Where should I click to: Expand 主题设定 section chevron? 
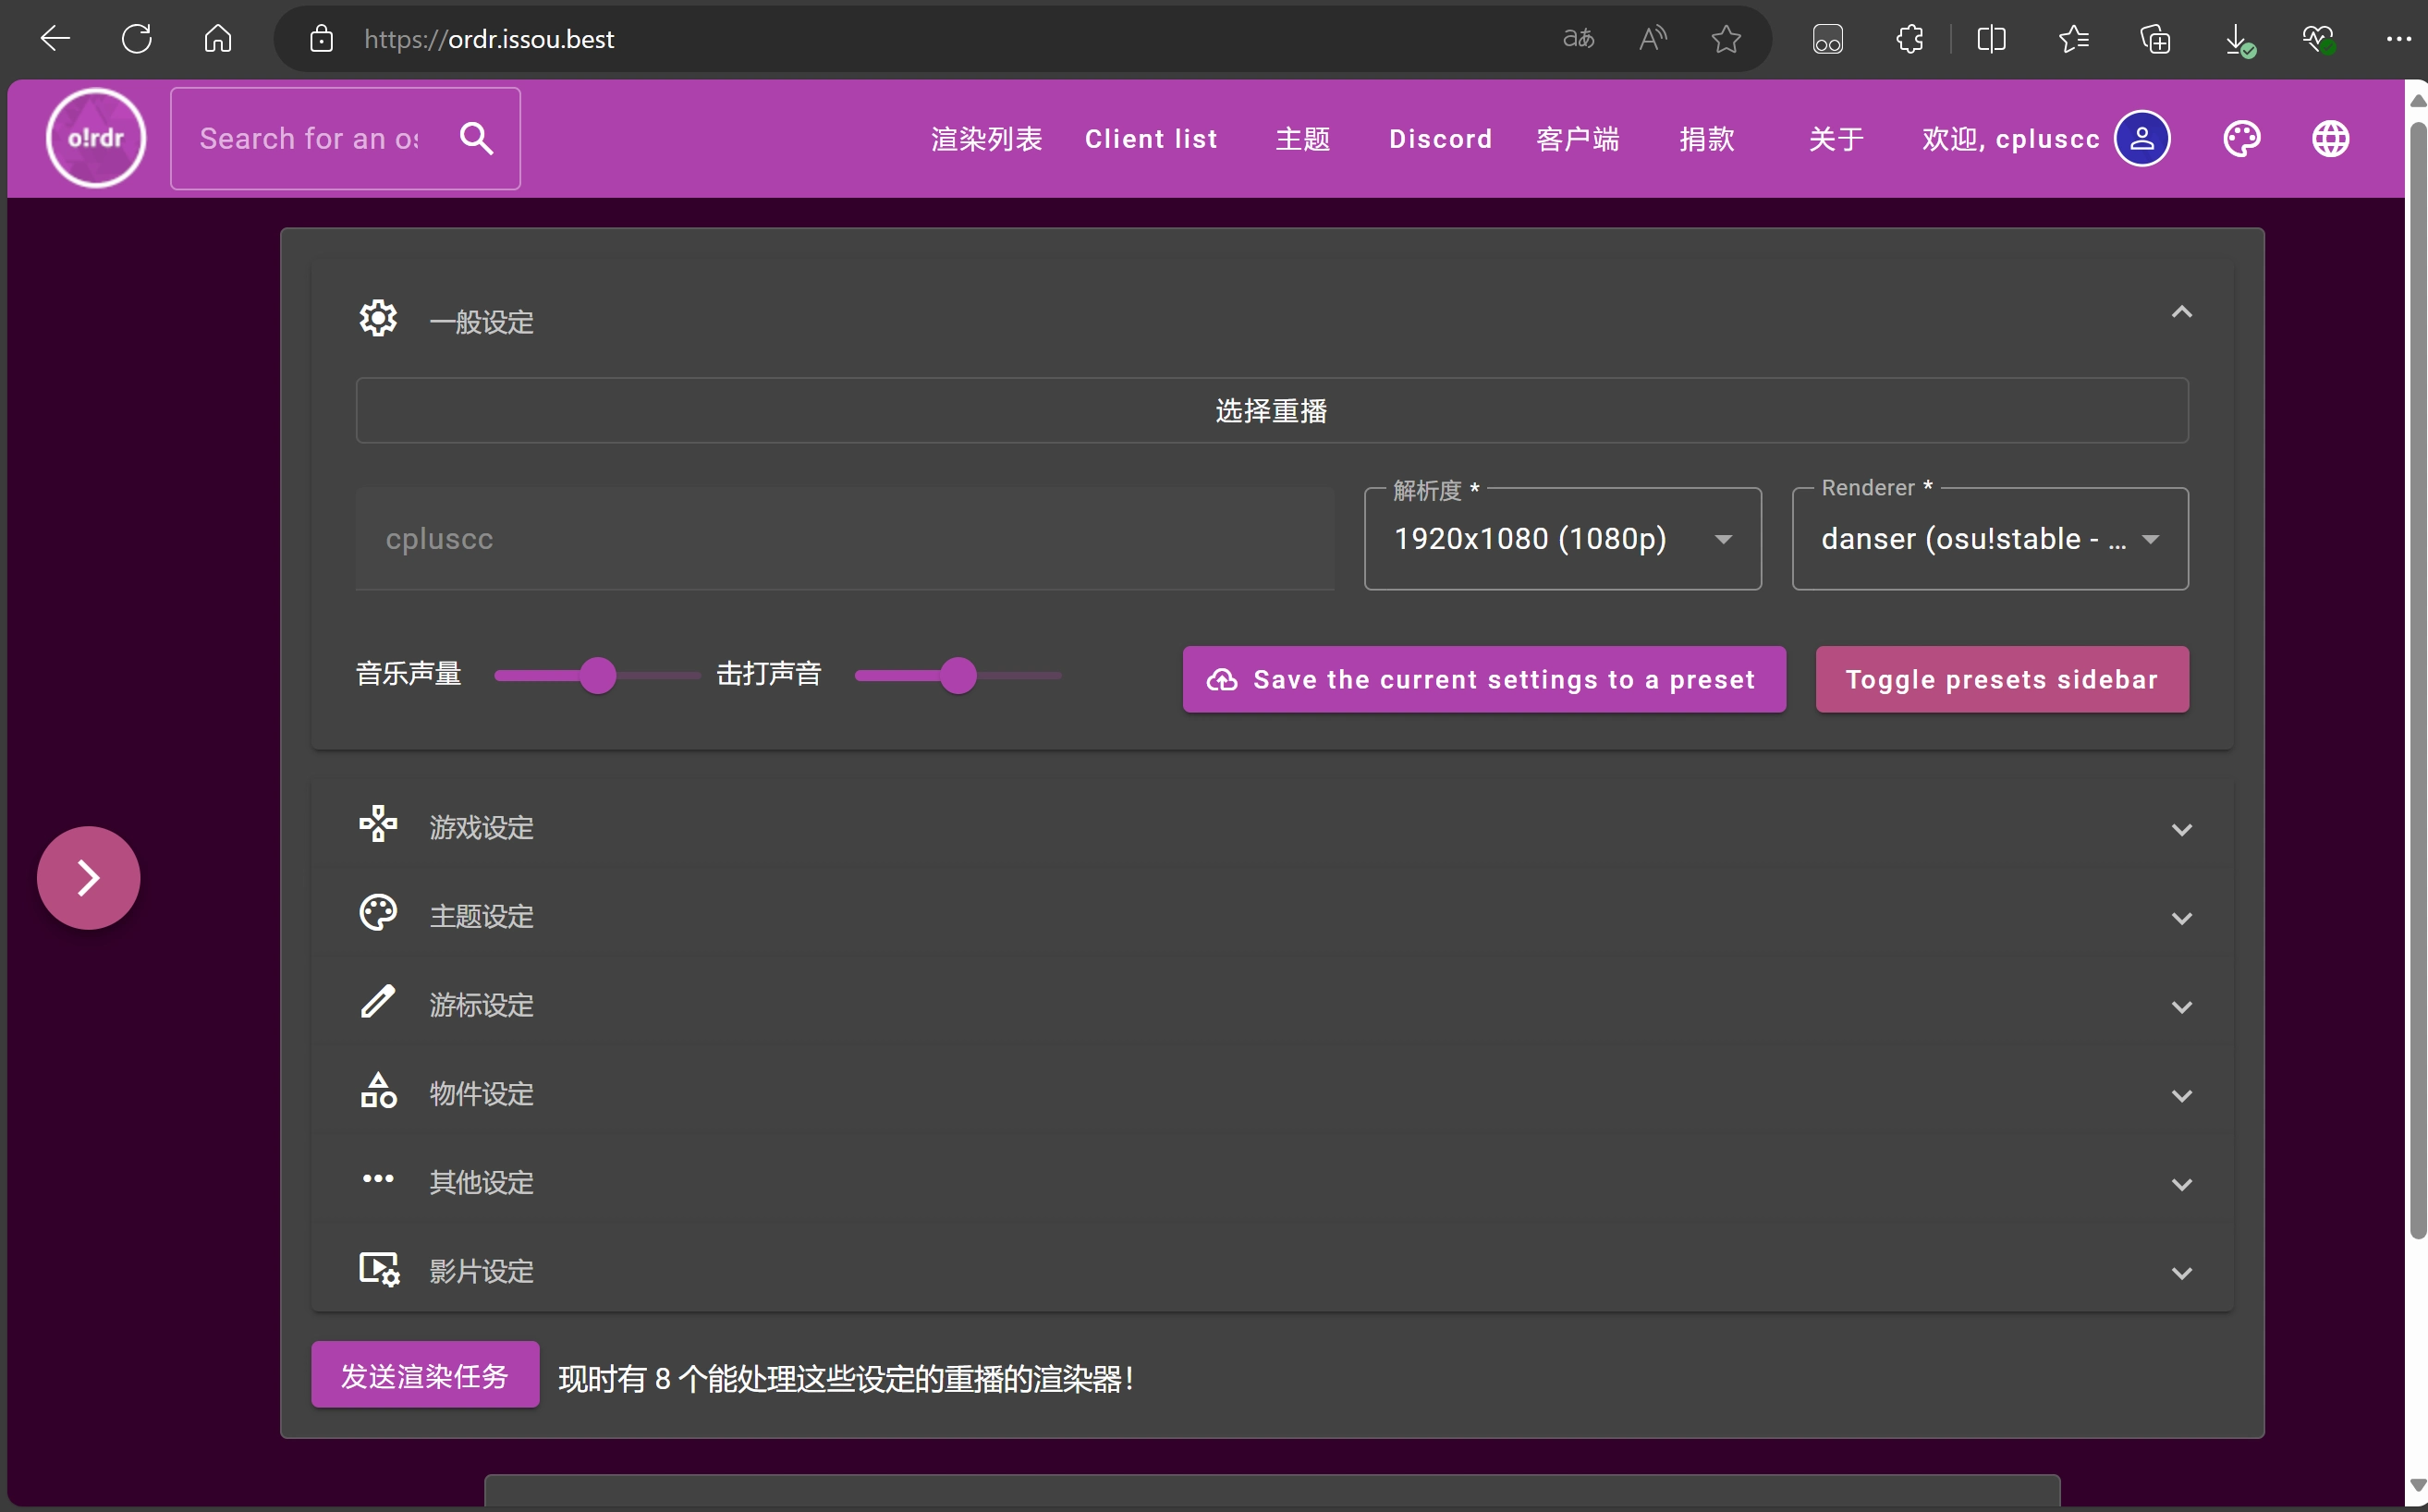pyautogui.click(x=2181, y=918)
